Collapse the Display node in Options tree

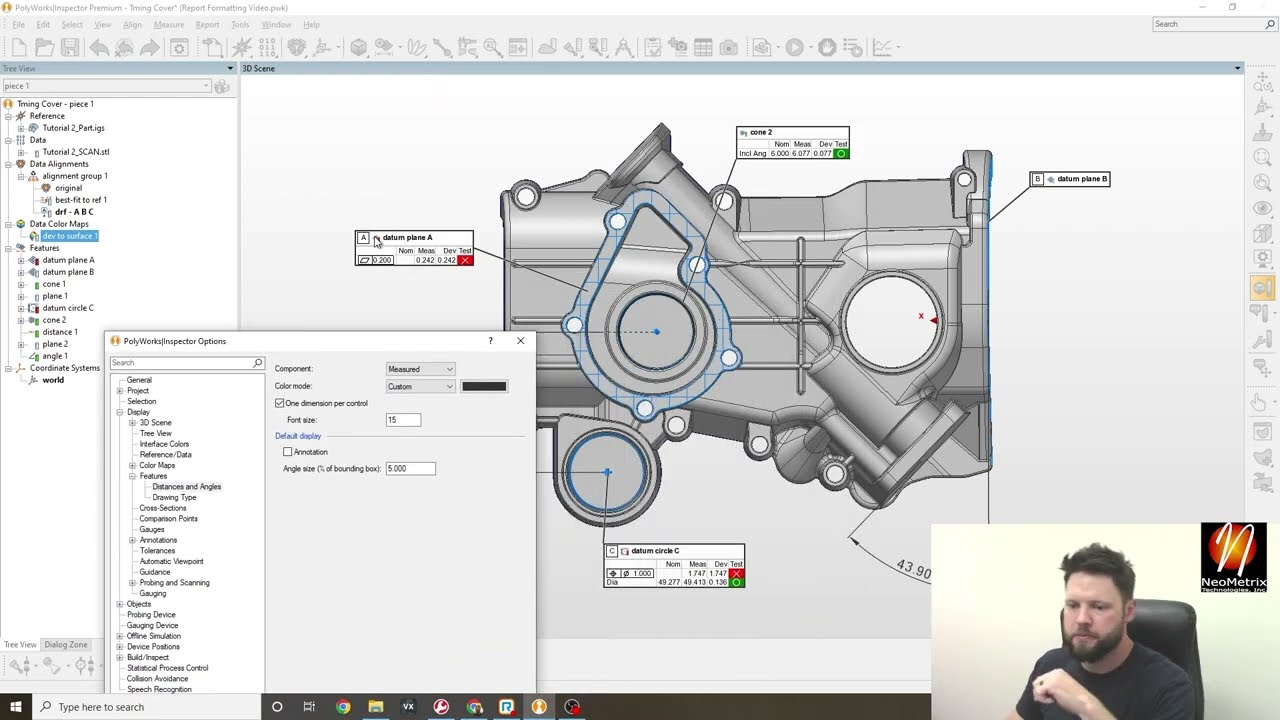coord(120,412)
